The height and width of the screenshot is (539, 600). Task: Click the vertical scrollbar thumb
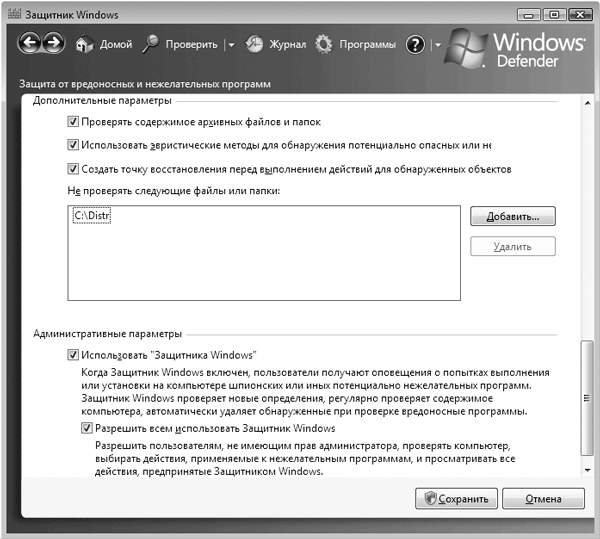tap(587, 398)
